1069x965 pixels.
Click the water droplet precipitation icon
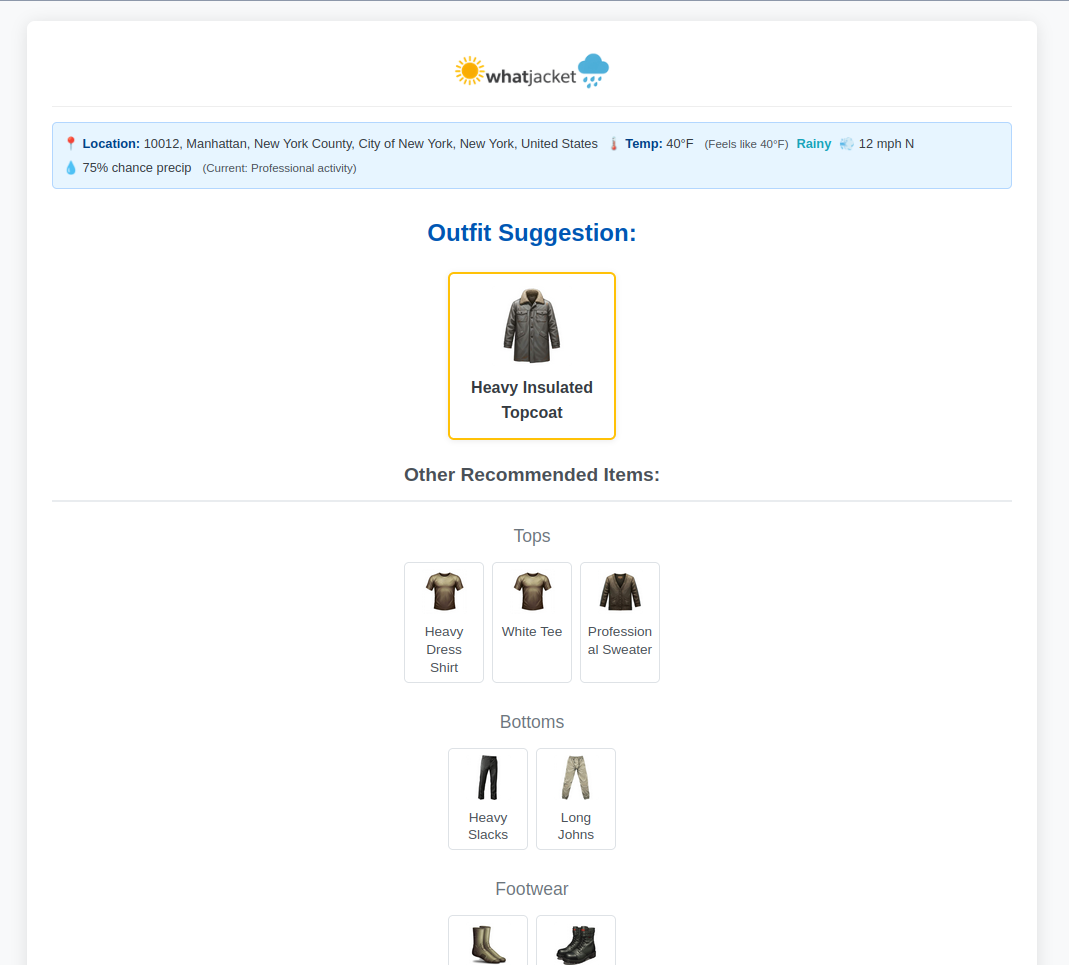[69, 167]
